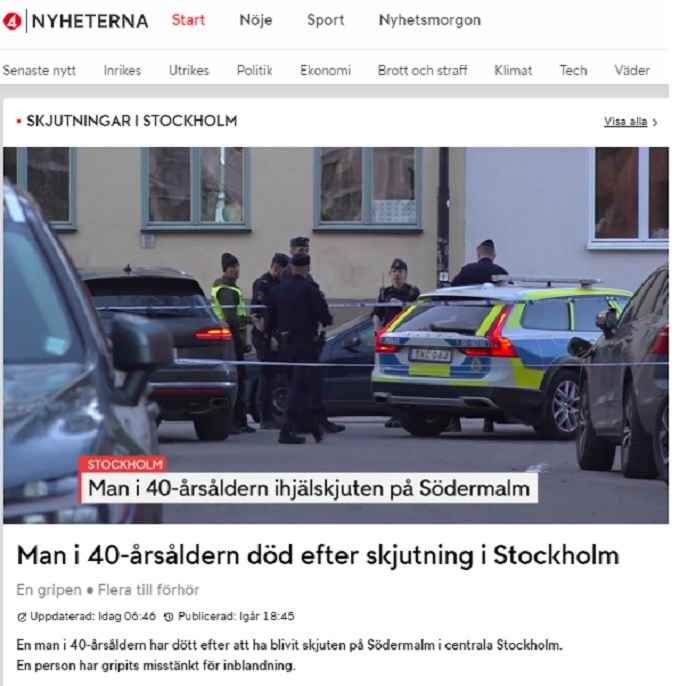Open the Politik category
This screenshot has width=688, height=686.
(254, 70)
